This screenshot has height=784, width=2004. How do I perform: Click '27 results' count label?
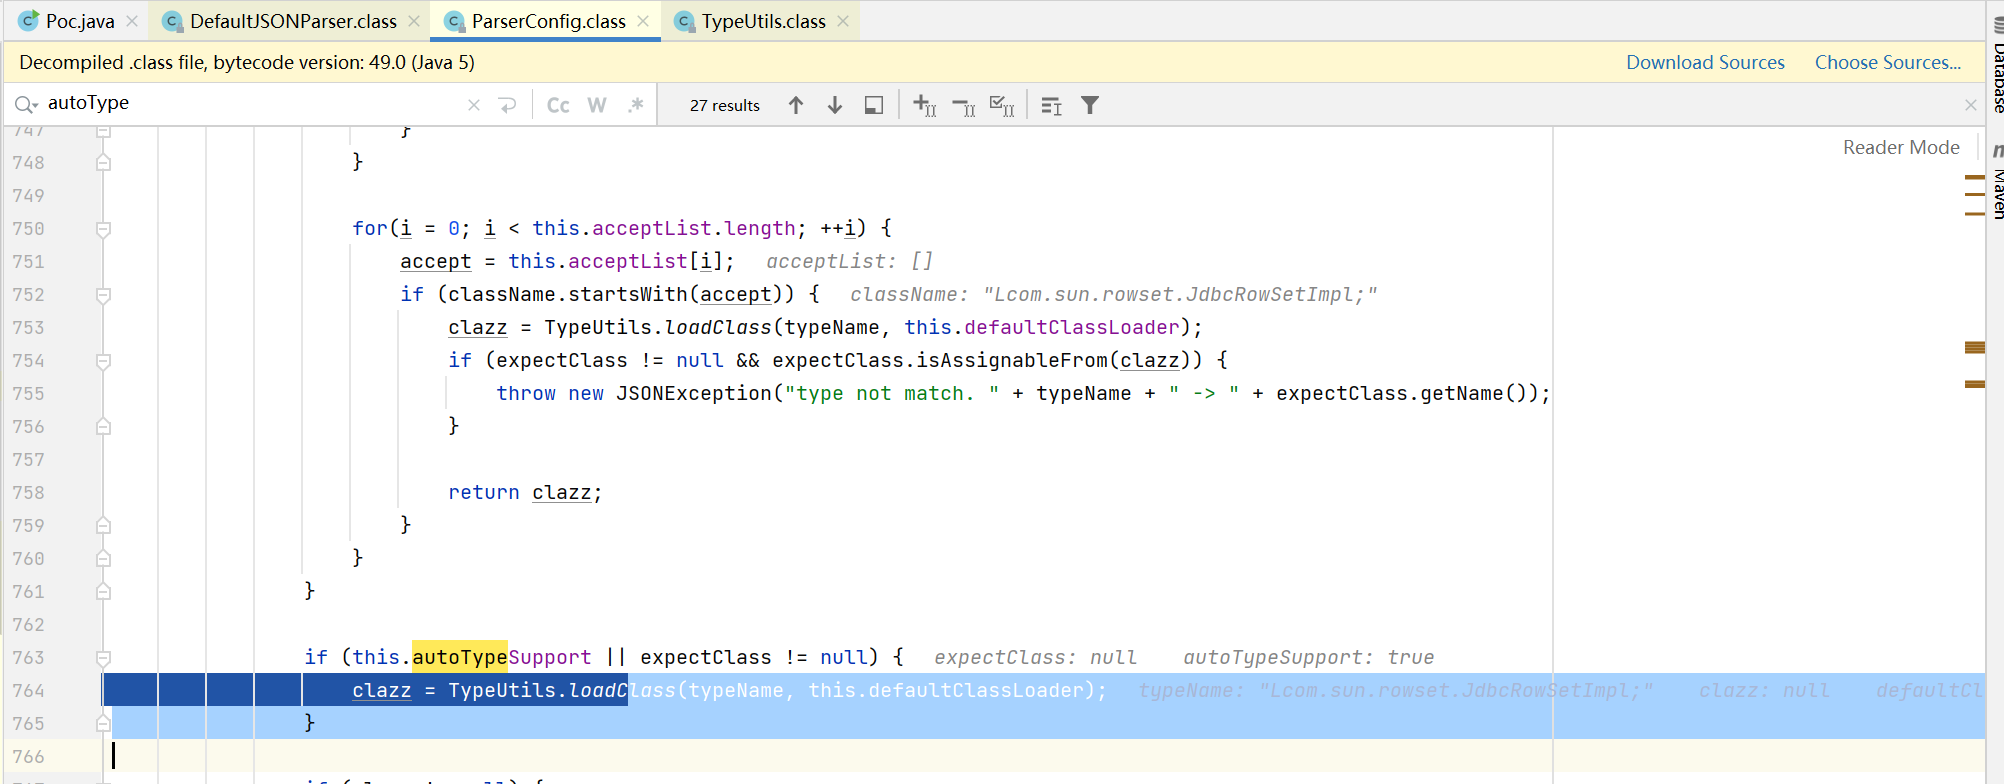[725, 105]
